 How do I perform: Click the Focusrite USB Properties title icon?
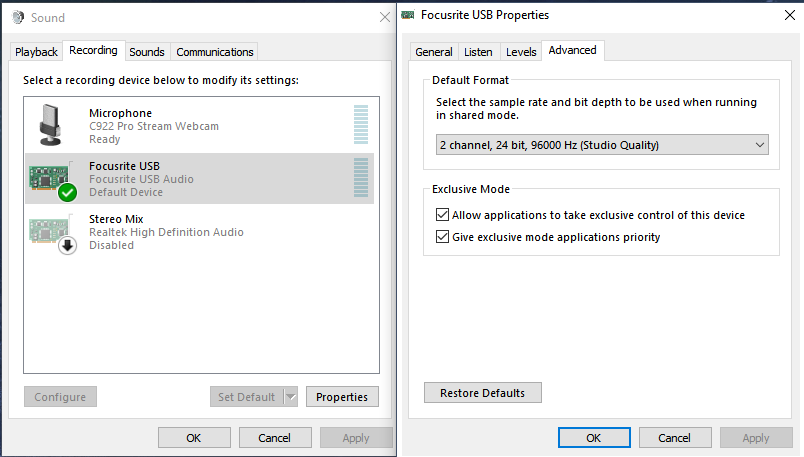[x=408, y=15]
